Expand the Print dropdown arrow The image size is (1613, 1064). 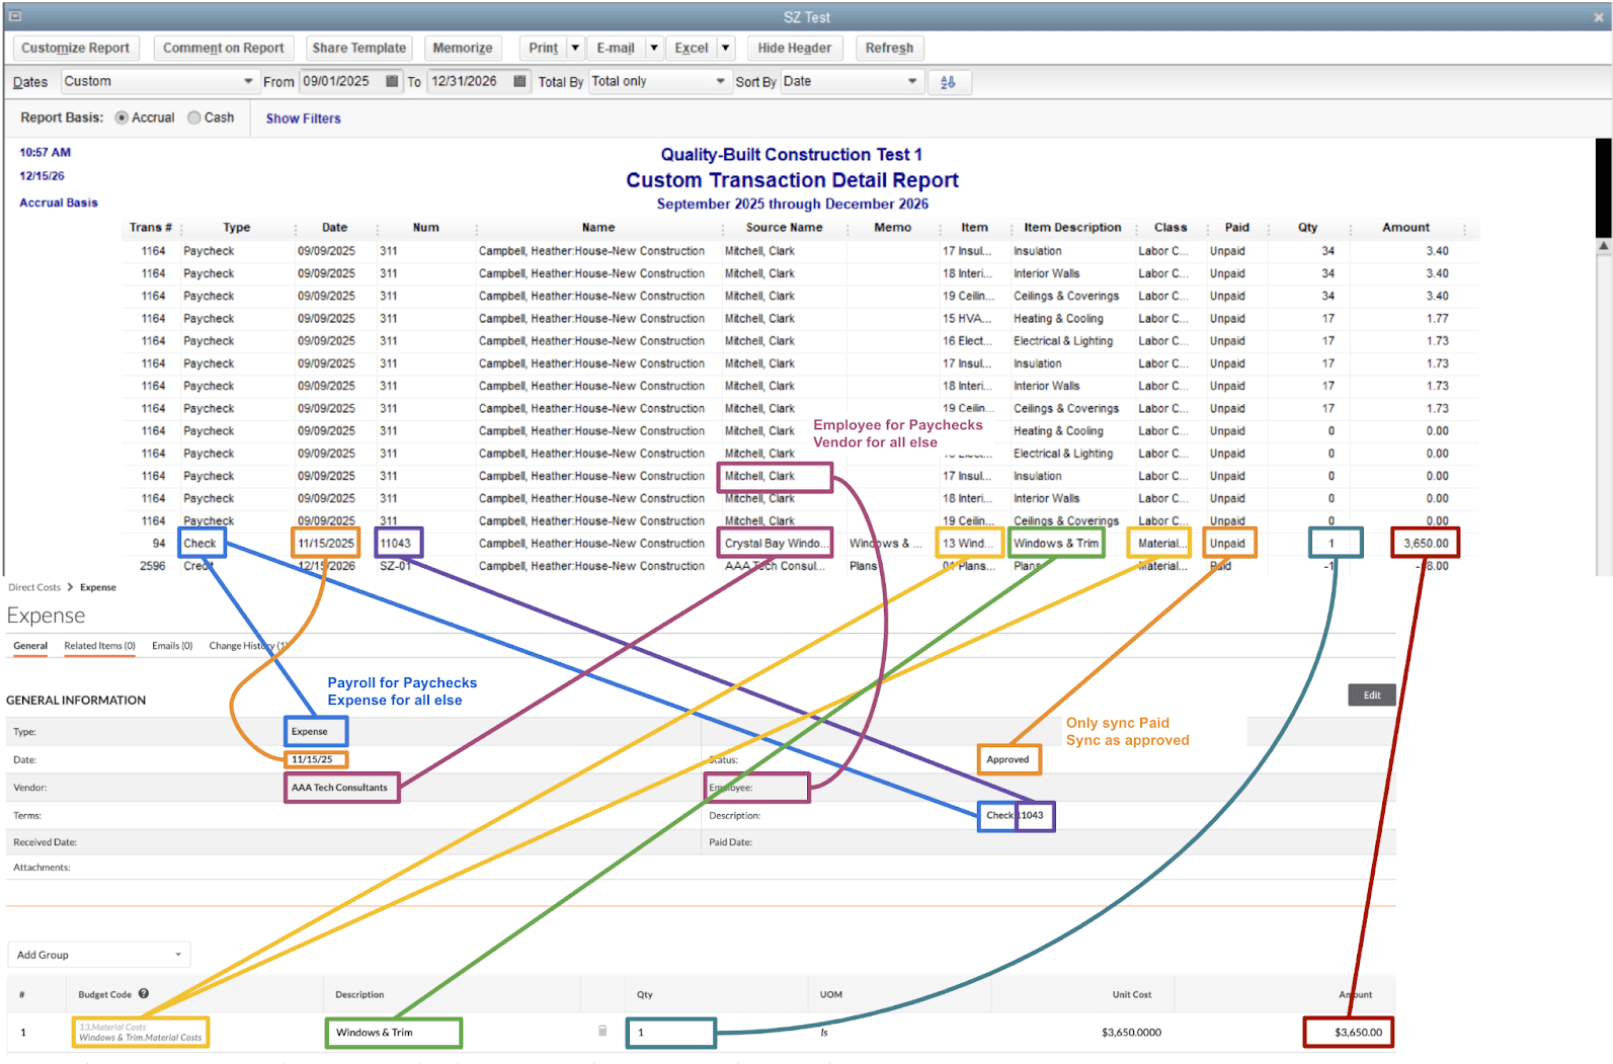(x=575, y=47)
